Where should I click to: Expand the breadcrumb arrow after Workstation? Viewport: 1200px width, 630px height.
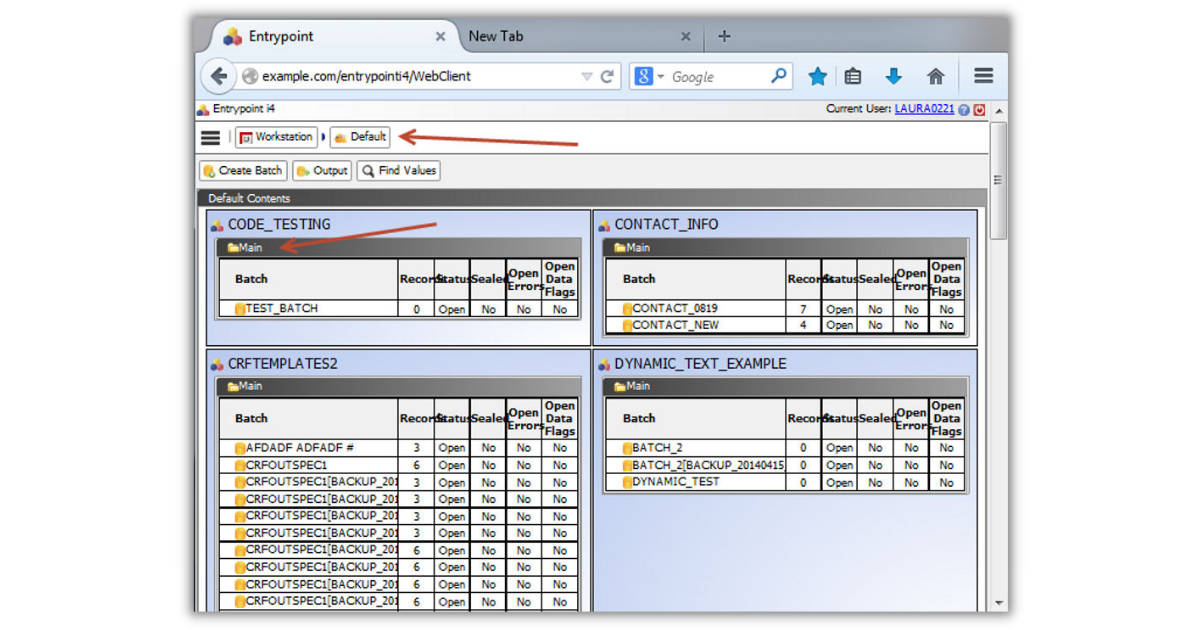323,137
